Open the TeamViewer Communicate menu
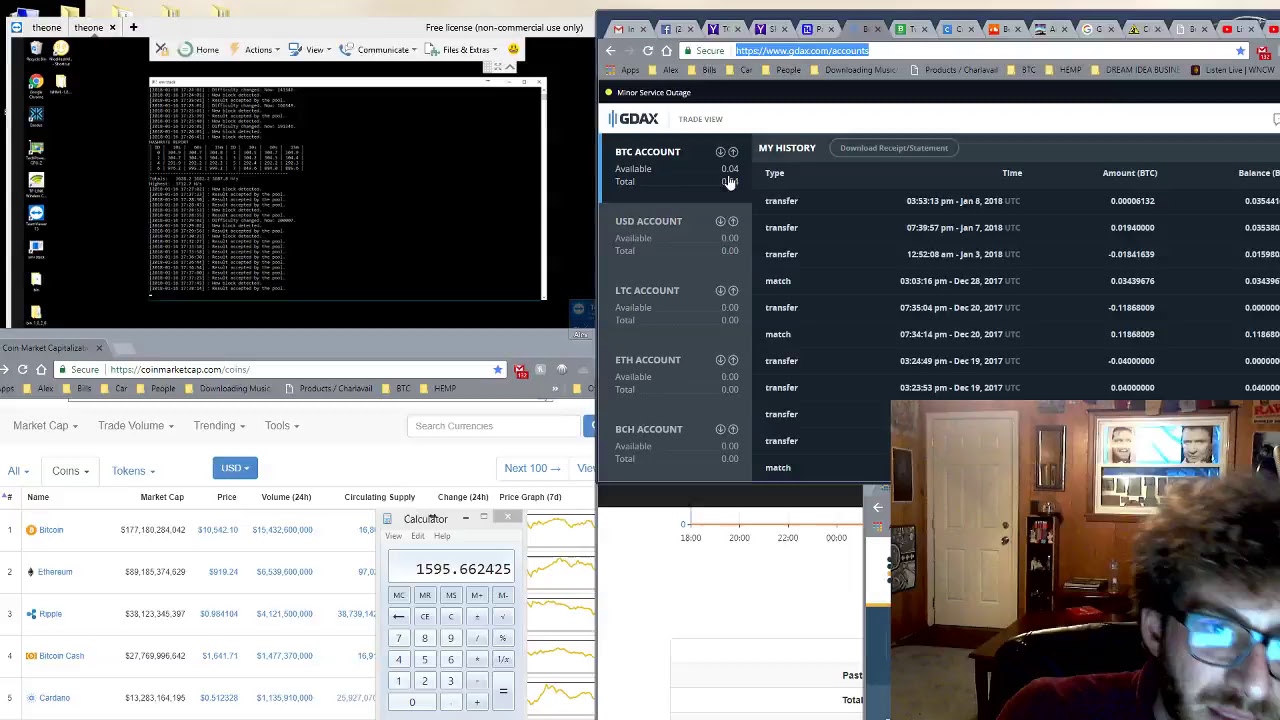This screenshot has width=1280, height=720. tap(380, 49)
